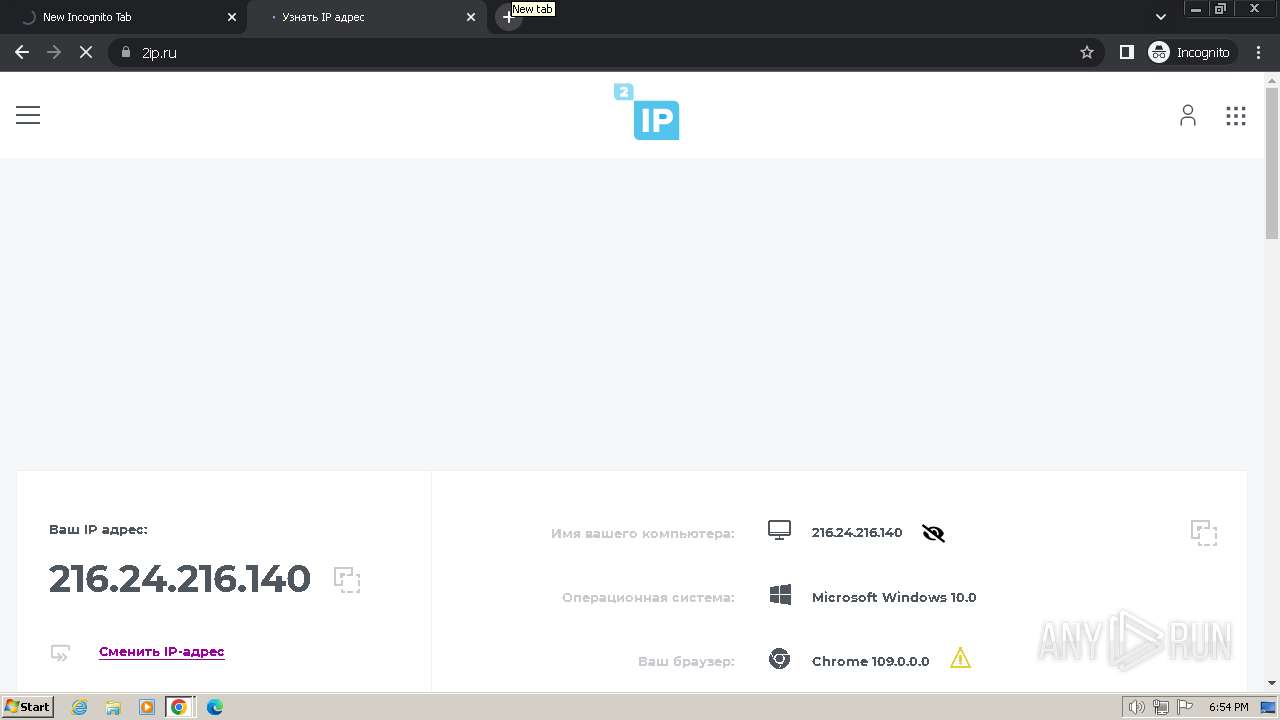Click the Microsoft Windows 10.0 text
This screenshot has height=720, width=1280.
pyautogui.click(x=894, y=597)
